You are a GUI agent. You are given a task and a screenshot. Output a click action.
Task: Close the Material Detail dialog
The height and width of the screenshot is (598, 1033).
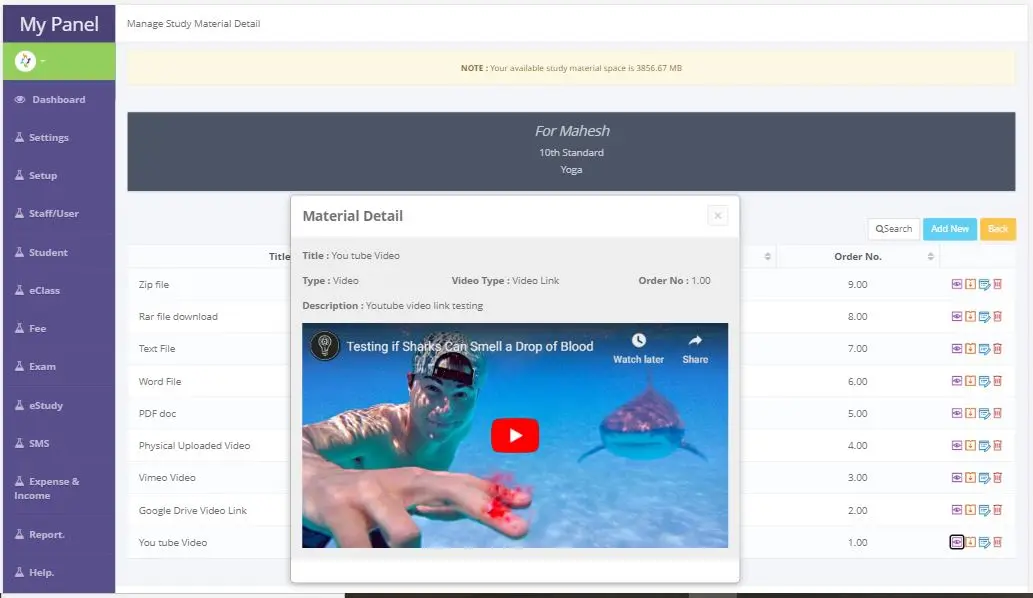(x=717, y=215)
